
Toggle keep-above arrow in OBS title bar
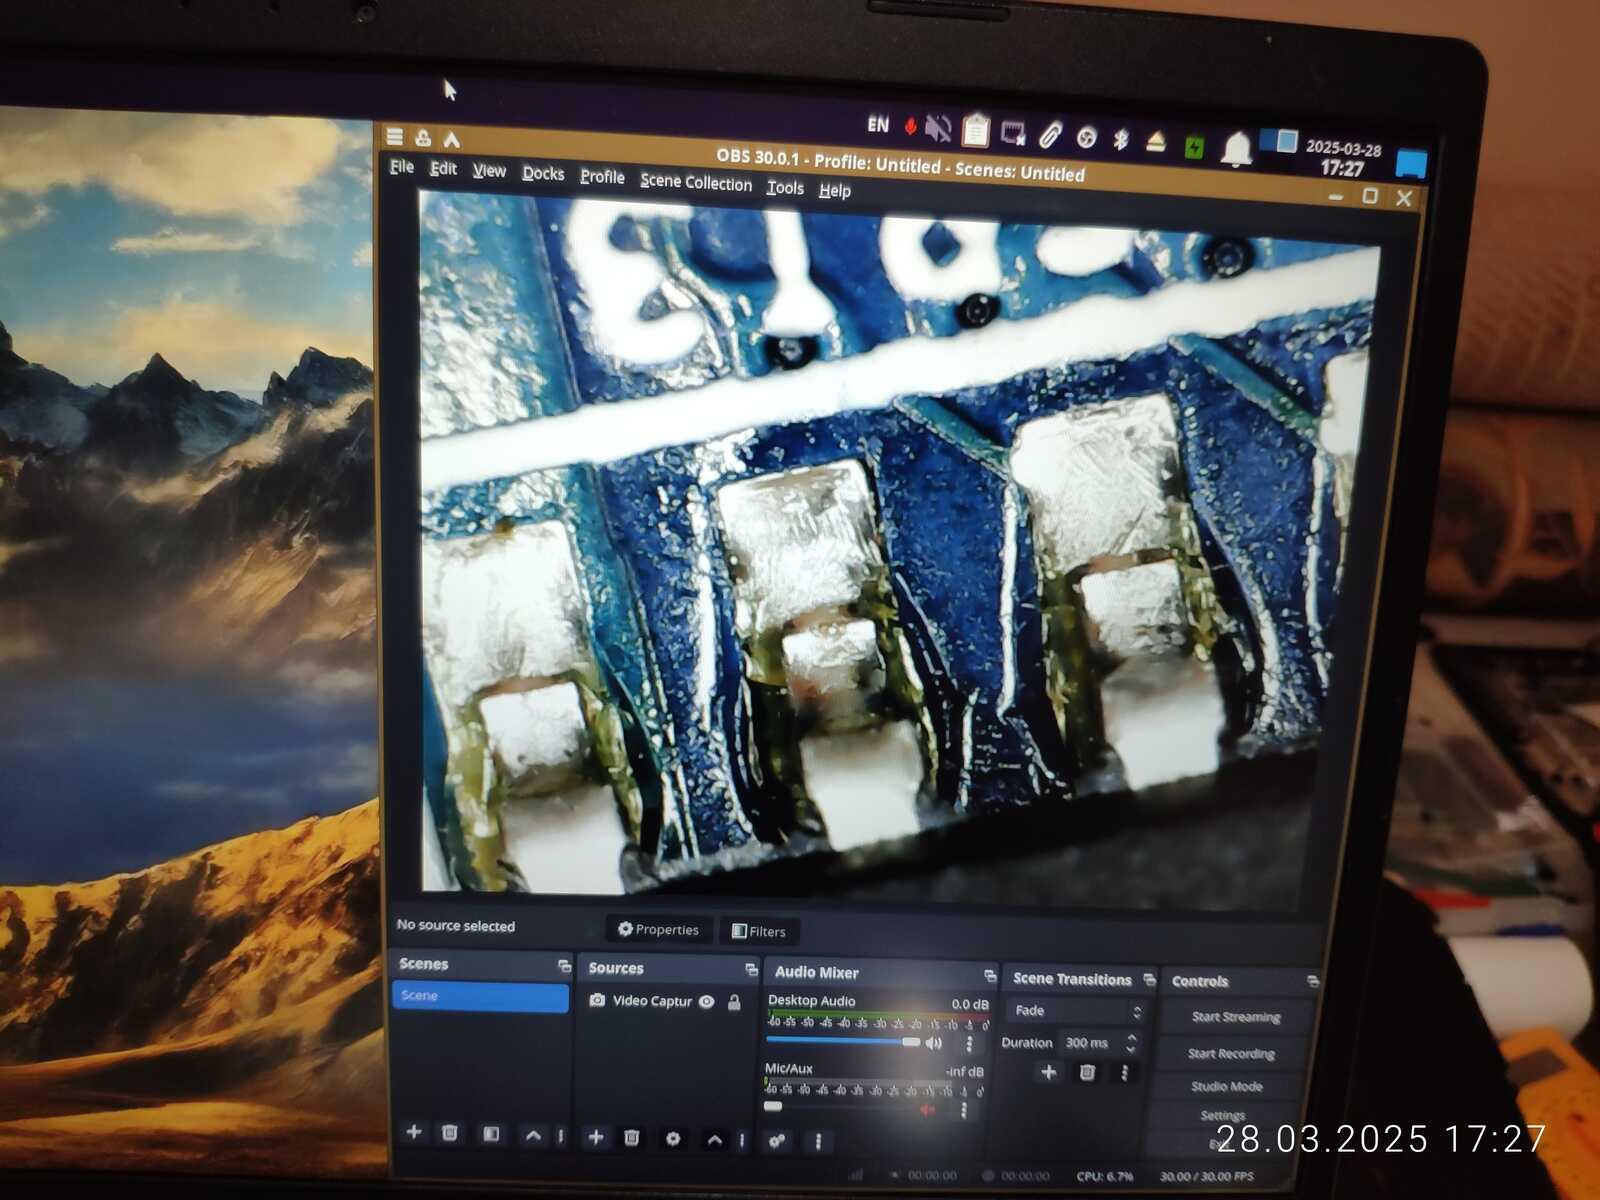click(452, 139)
